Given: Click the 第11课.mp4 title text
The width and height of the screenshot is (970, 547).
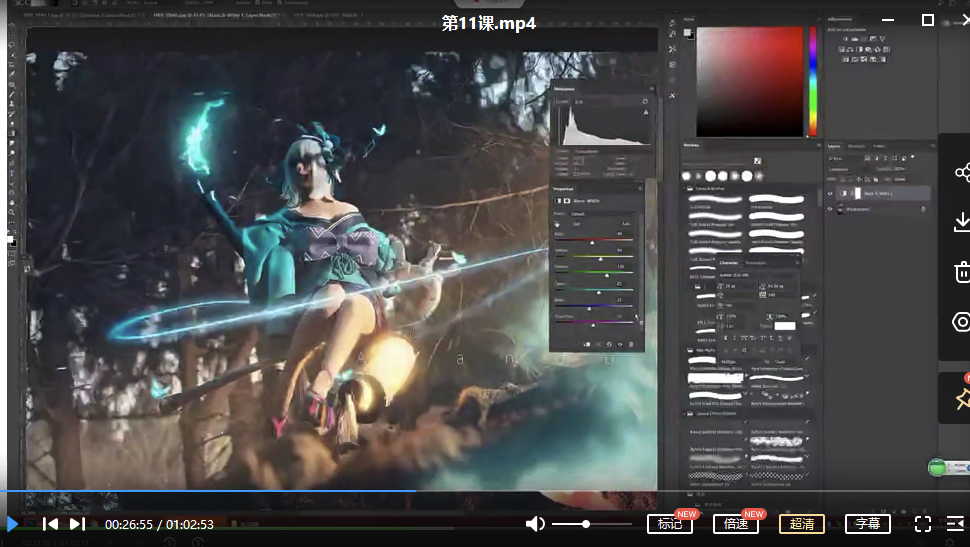Looking at the screenshot, I should coord(489,24).
